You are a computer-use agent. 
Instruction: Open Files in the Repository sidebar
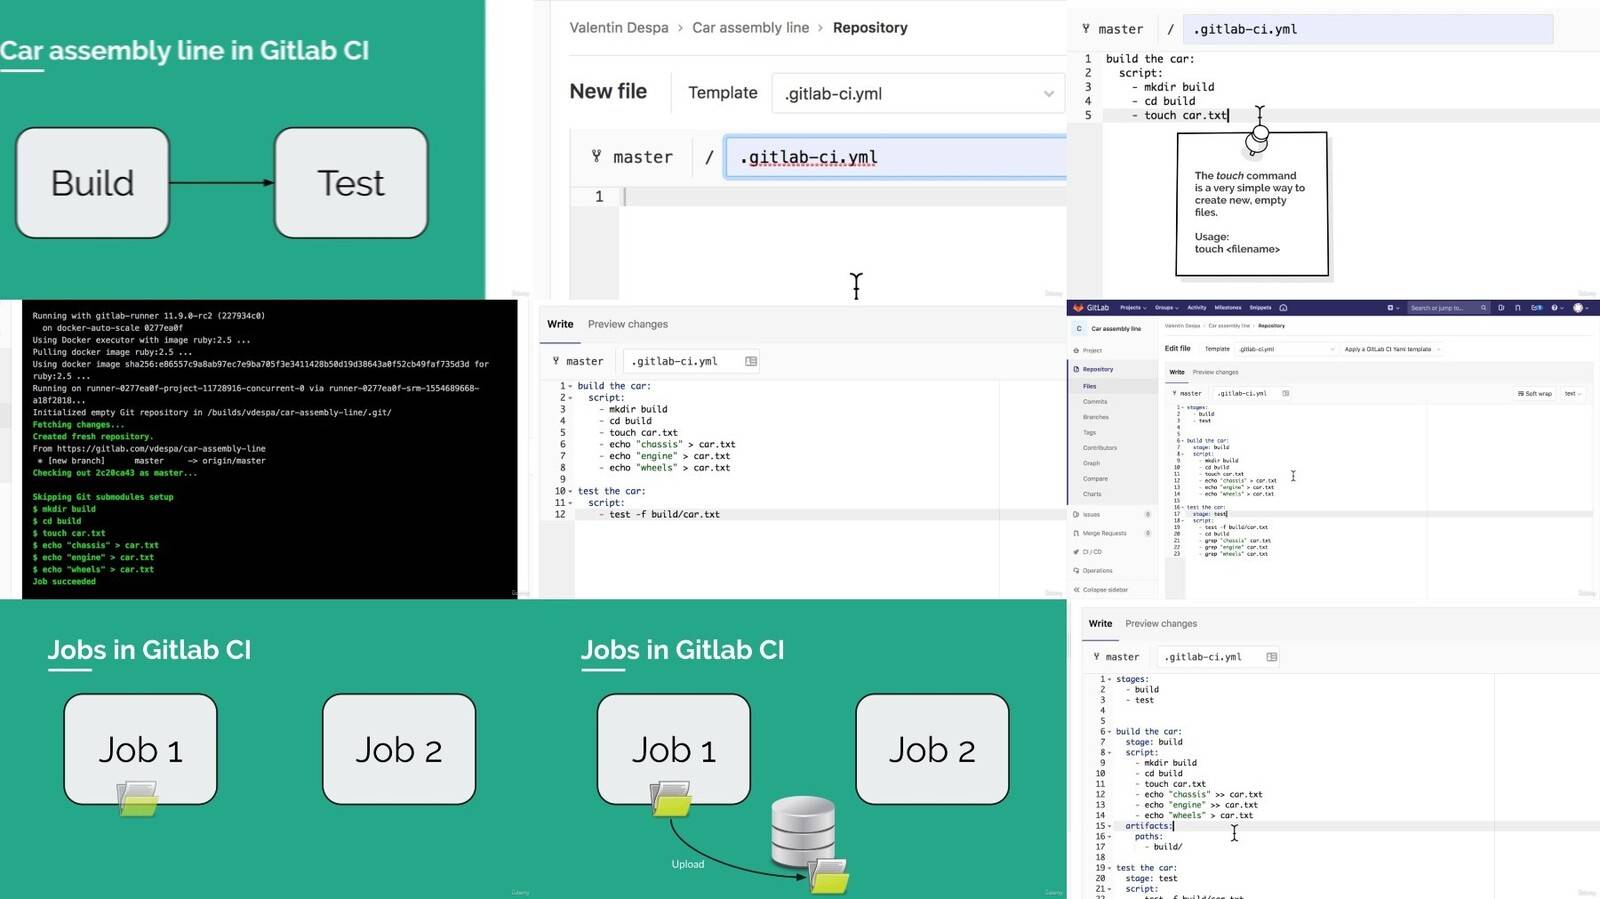[x=1089, y=386]
